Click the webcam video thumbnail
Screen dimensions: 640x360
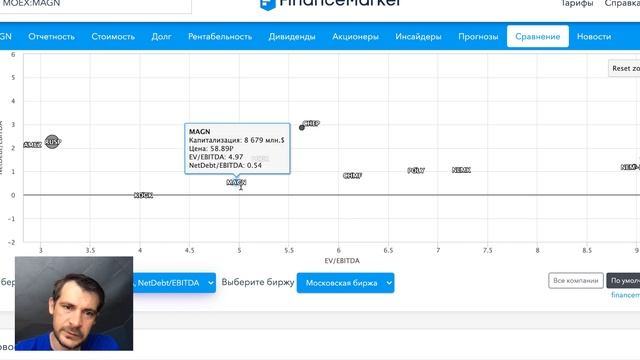coord(74,303)
